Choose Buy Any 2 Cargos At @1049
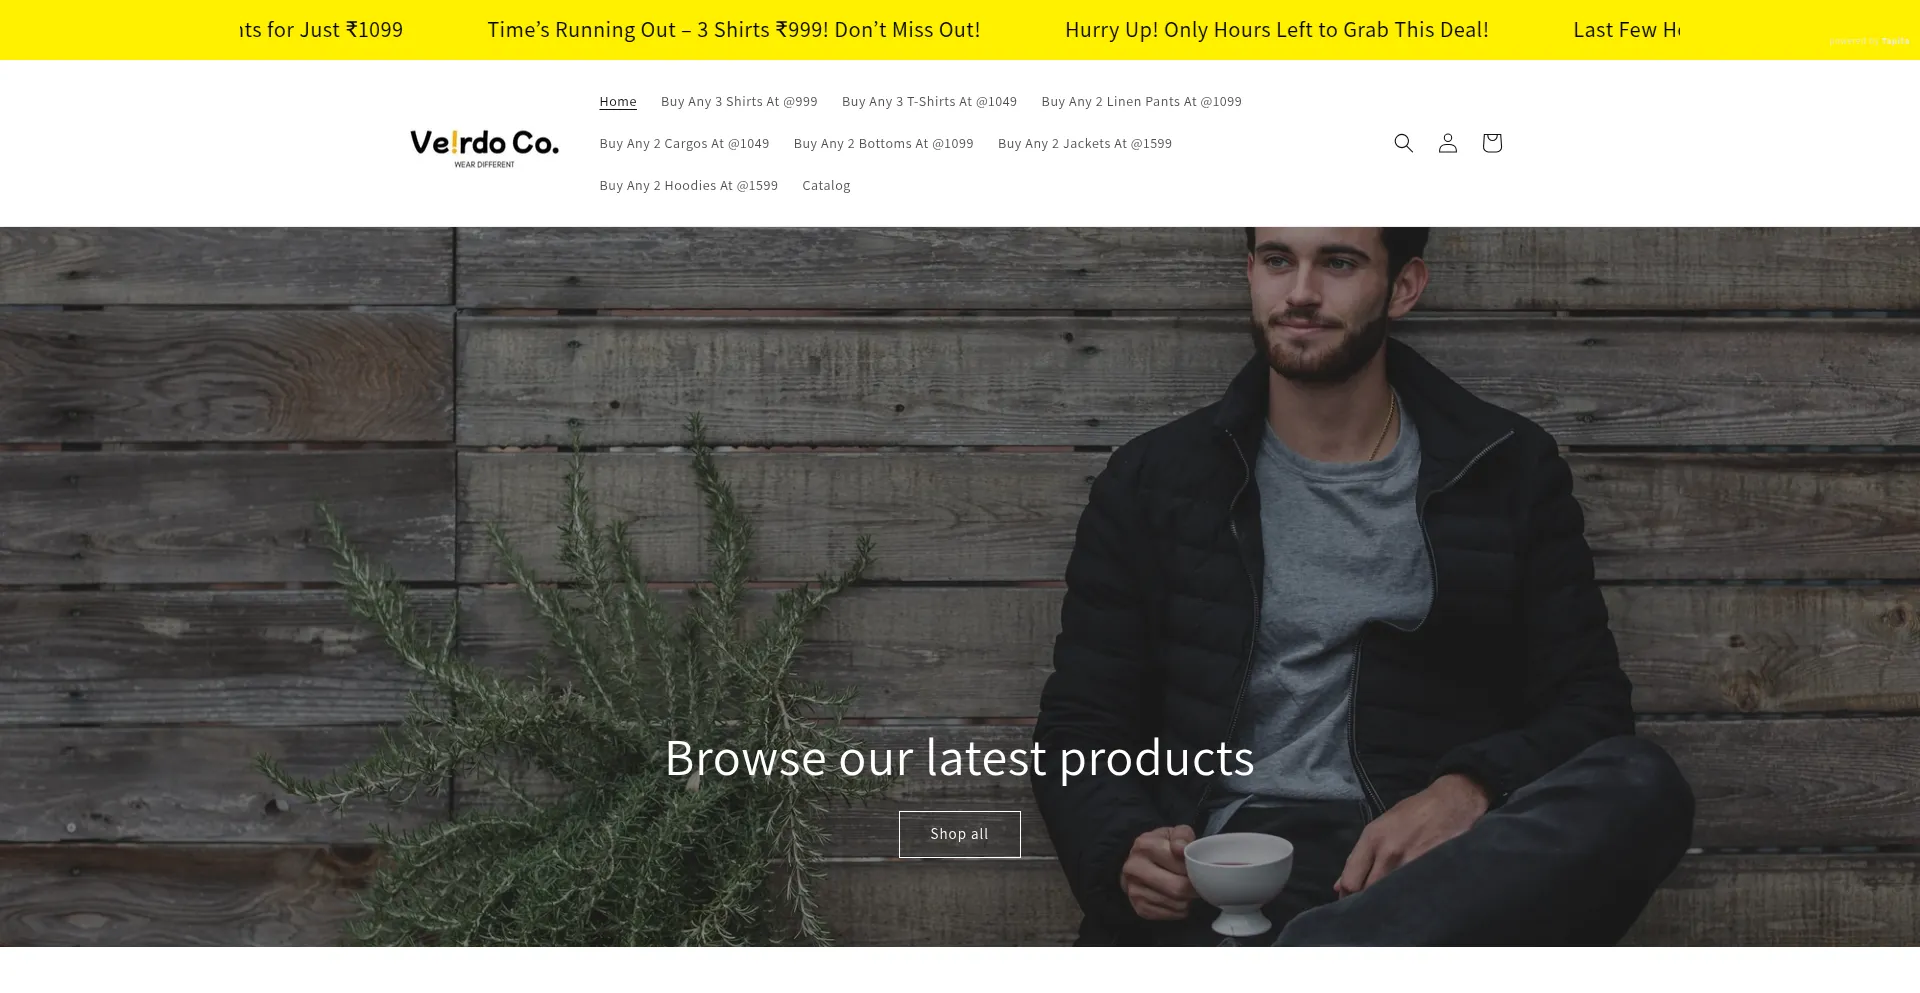The height and width of the screenshot is (993, 1920). tap(684, 144)
